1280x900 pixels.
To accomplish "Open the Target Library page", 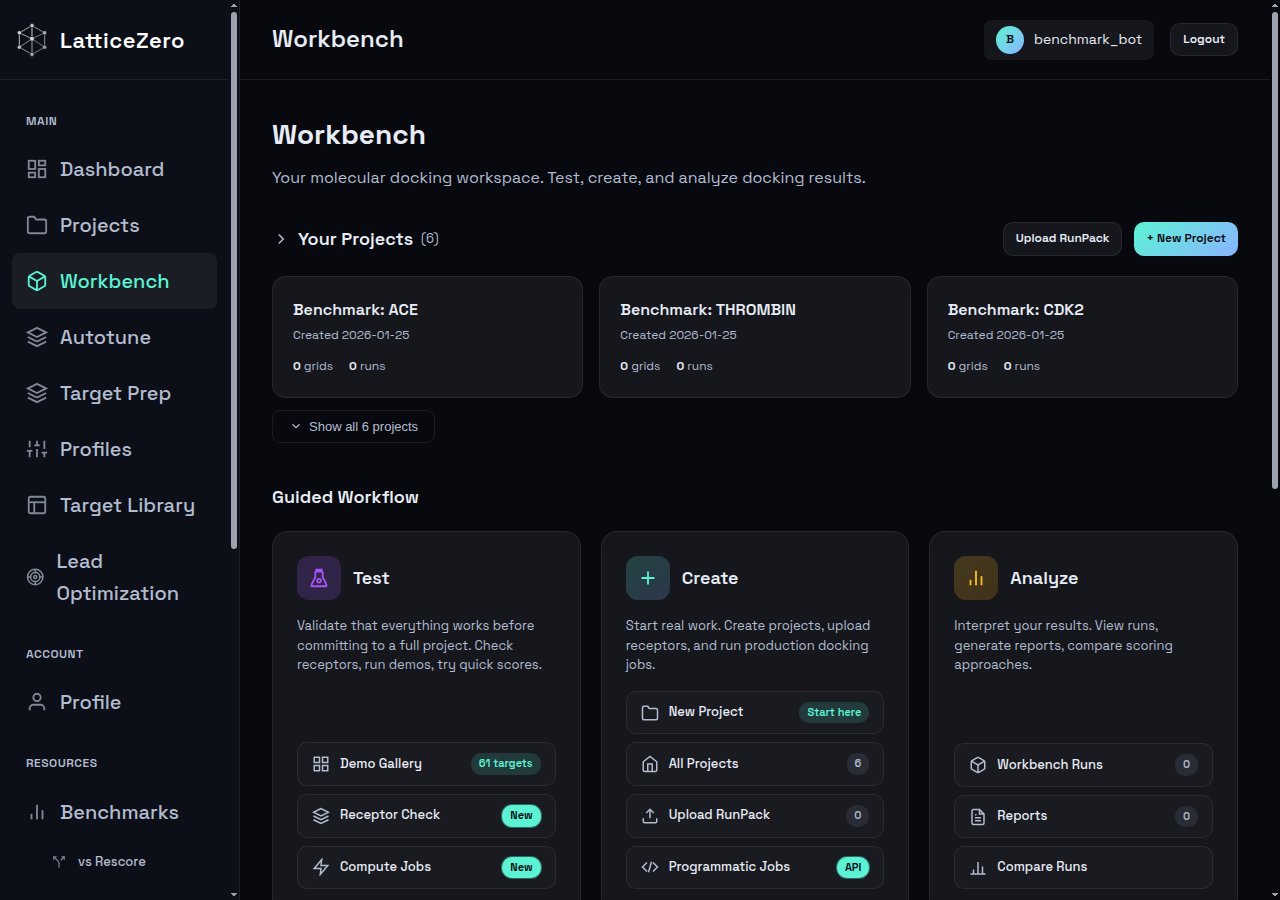I will coord(114,505).
